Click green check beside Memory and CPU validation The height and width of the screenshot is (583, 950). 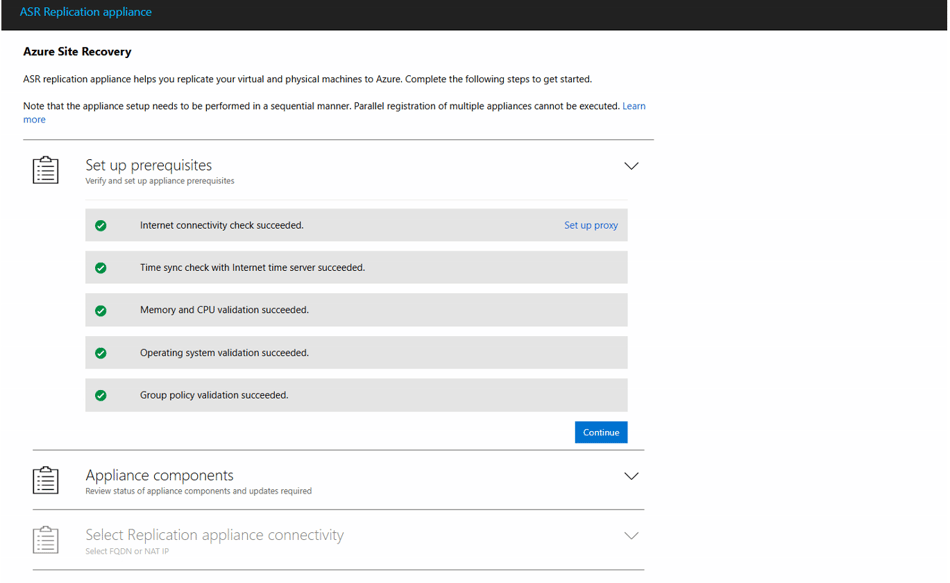pos(101,310)
